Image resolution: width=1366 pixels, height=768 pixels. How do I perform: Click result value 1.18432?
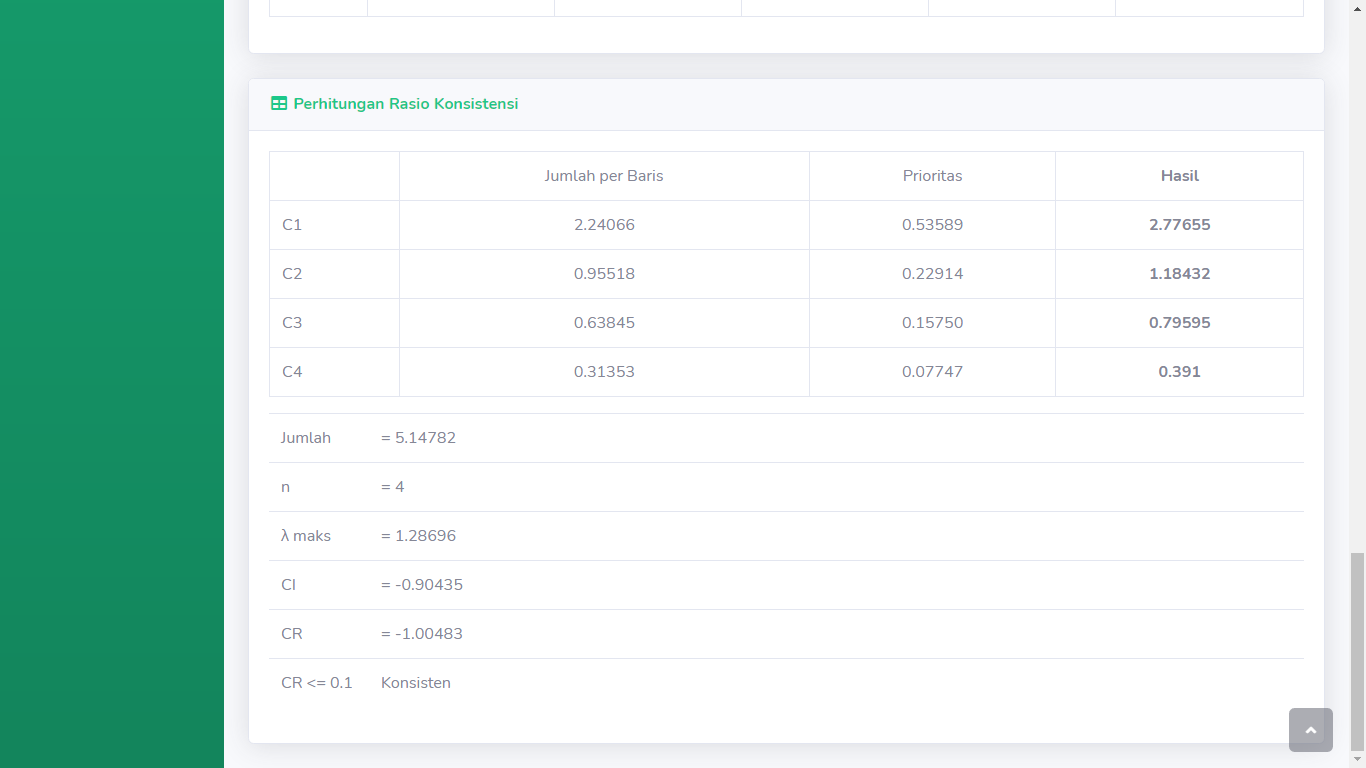[x=1180, y=274]
